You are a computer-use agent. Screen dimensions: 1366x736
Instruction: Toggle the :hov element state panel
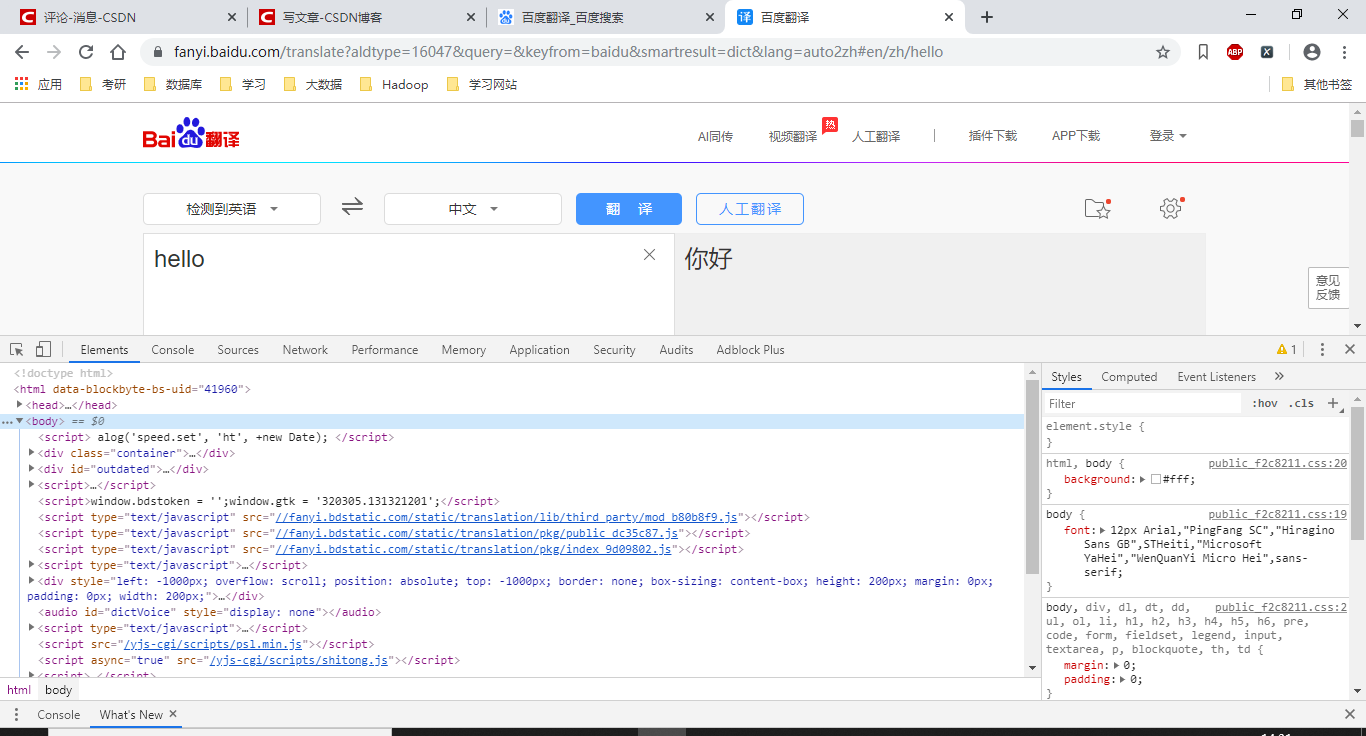click(1265, 403)
